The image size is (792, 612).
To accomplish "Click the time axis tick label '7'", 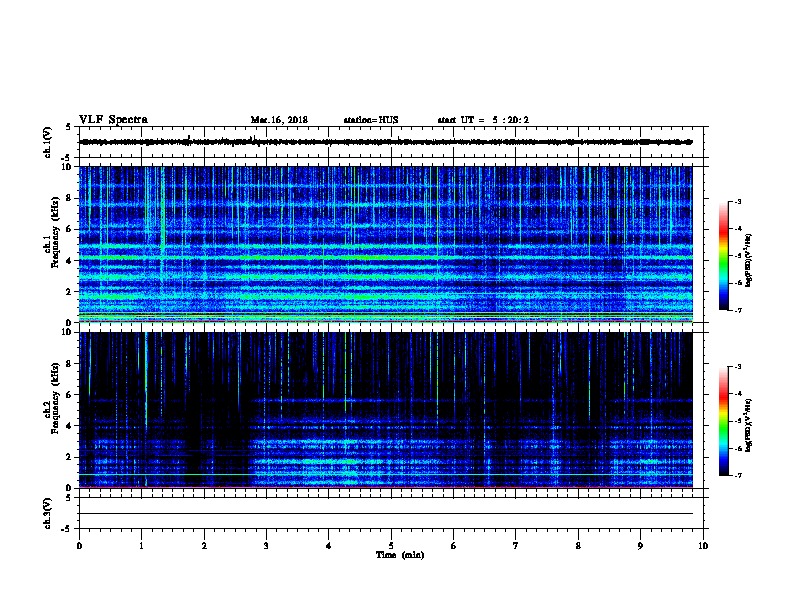I will click(x=516, y=546).
